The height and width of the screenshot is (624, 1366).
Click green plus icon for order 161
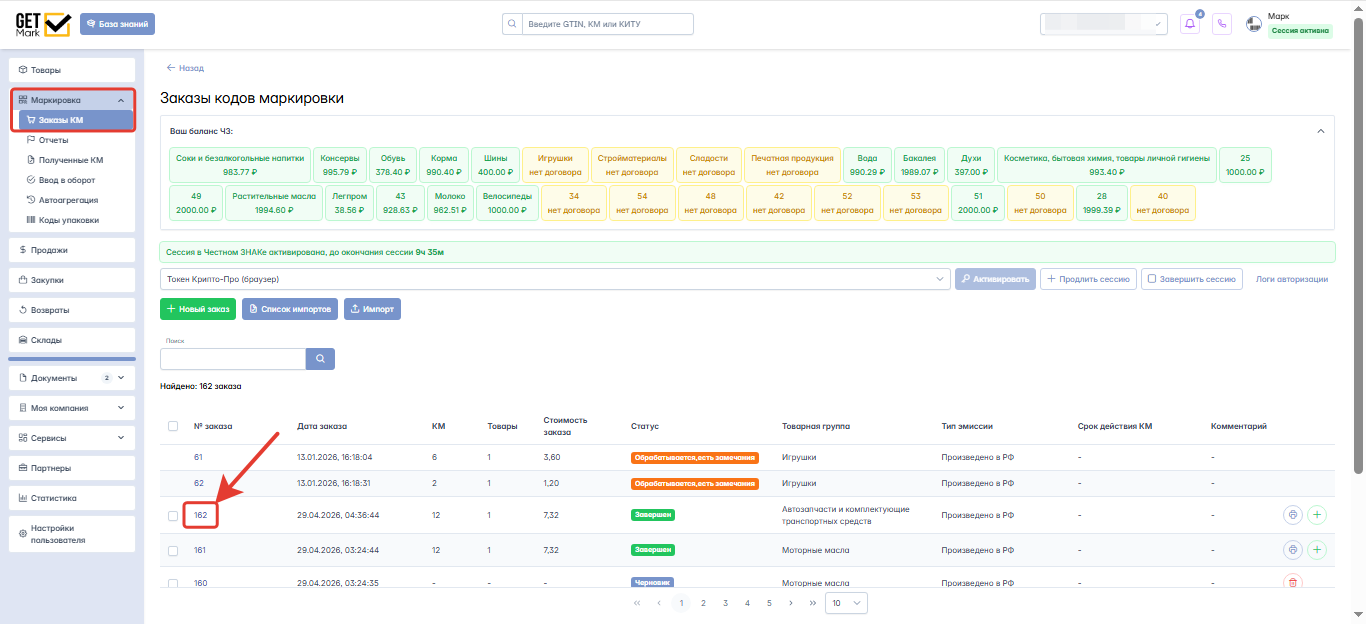tap(1317, 550)
